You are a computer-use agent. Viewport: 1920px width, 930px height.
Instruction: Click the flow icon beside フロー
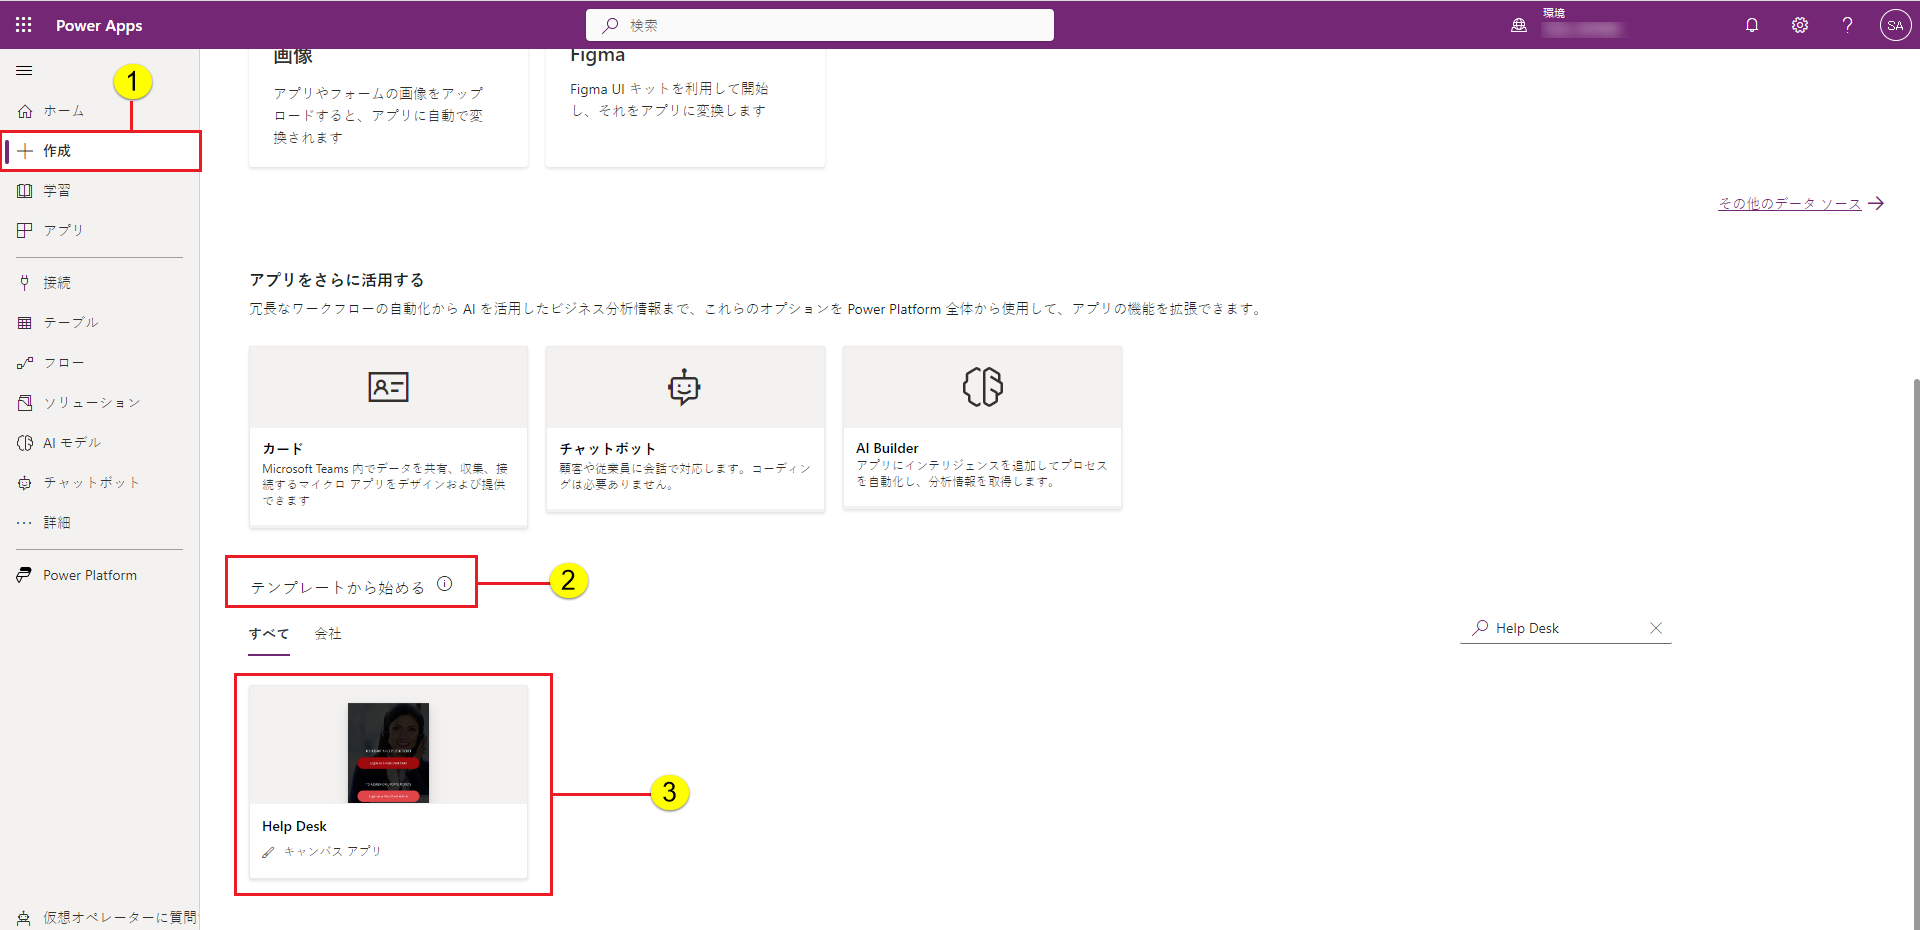(x=25, y=363)
